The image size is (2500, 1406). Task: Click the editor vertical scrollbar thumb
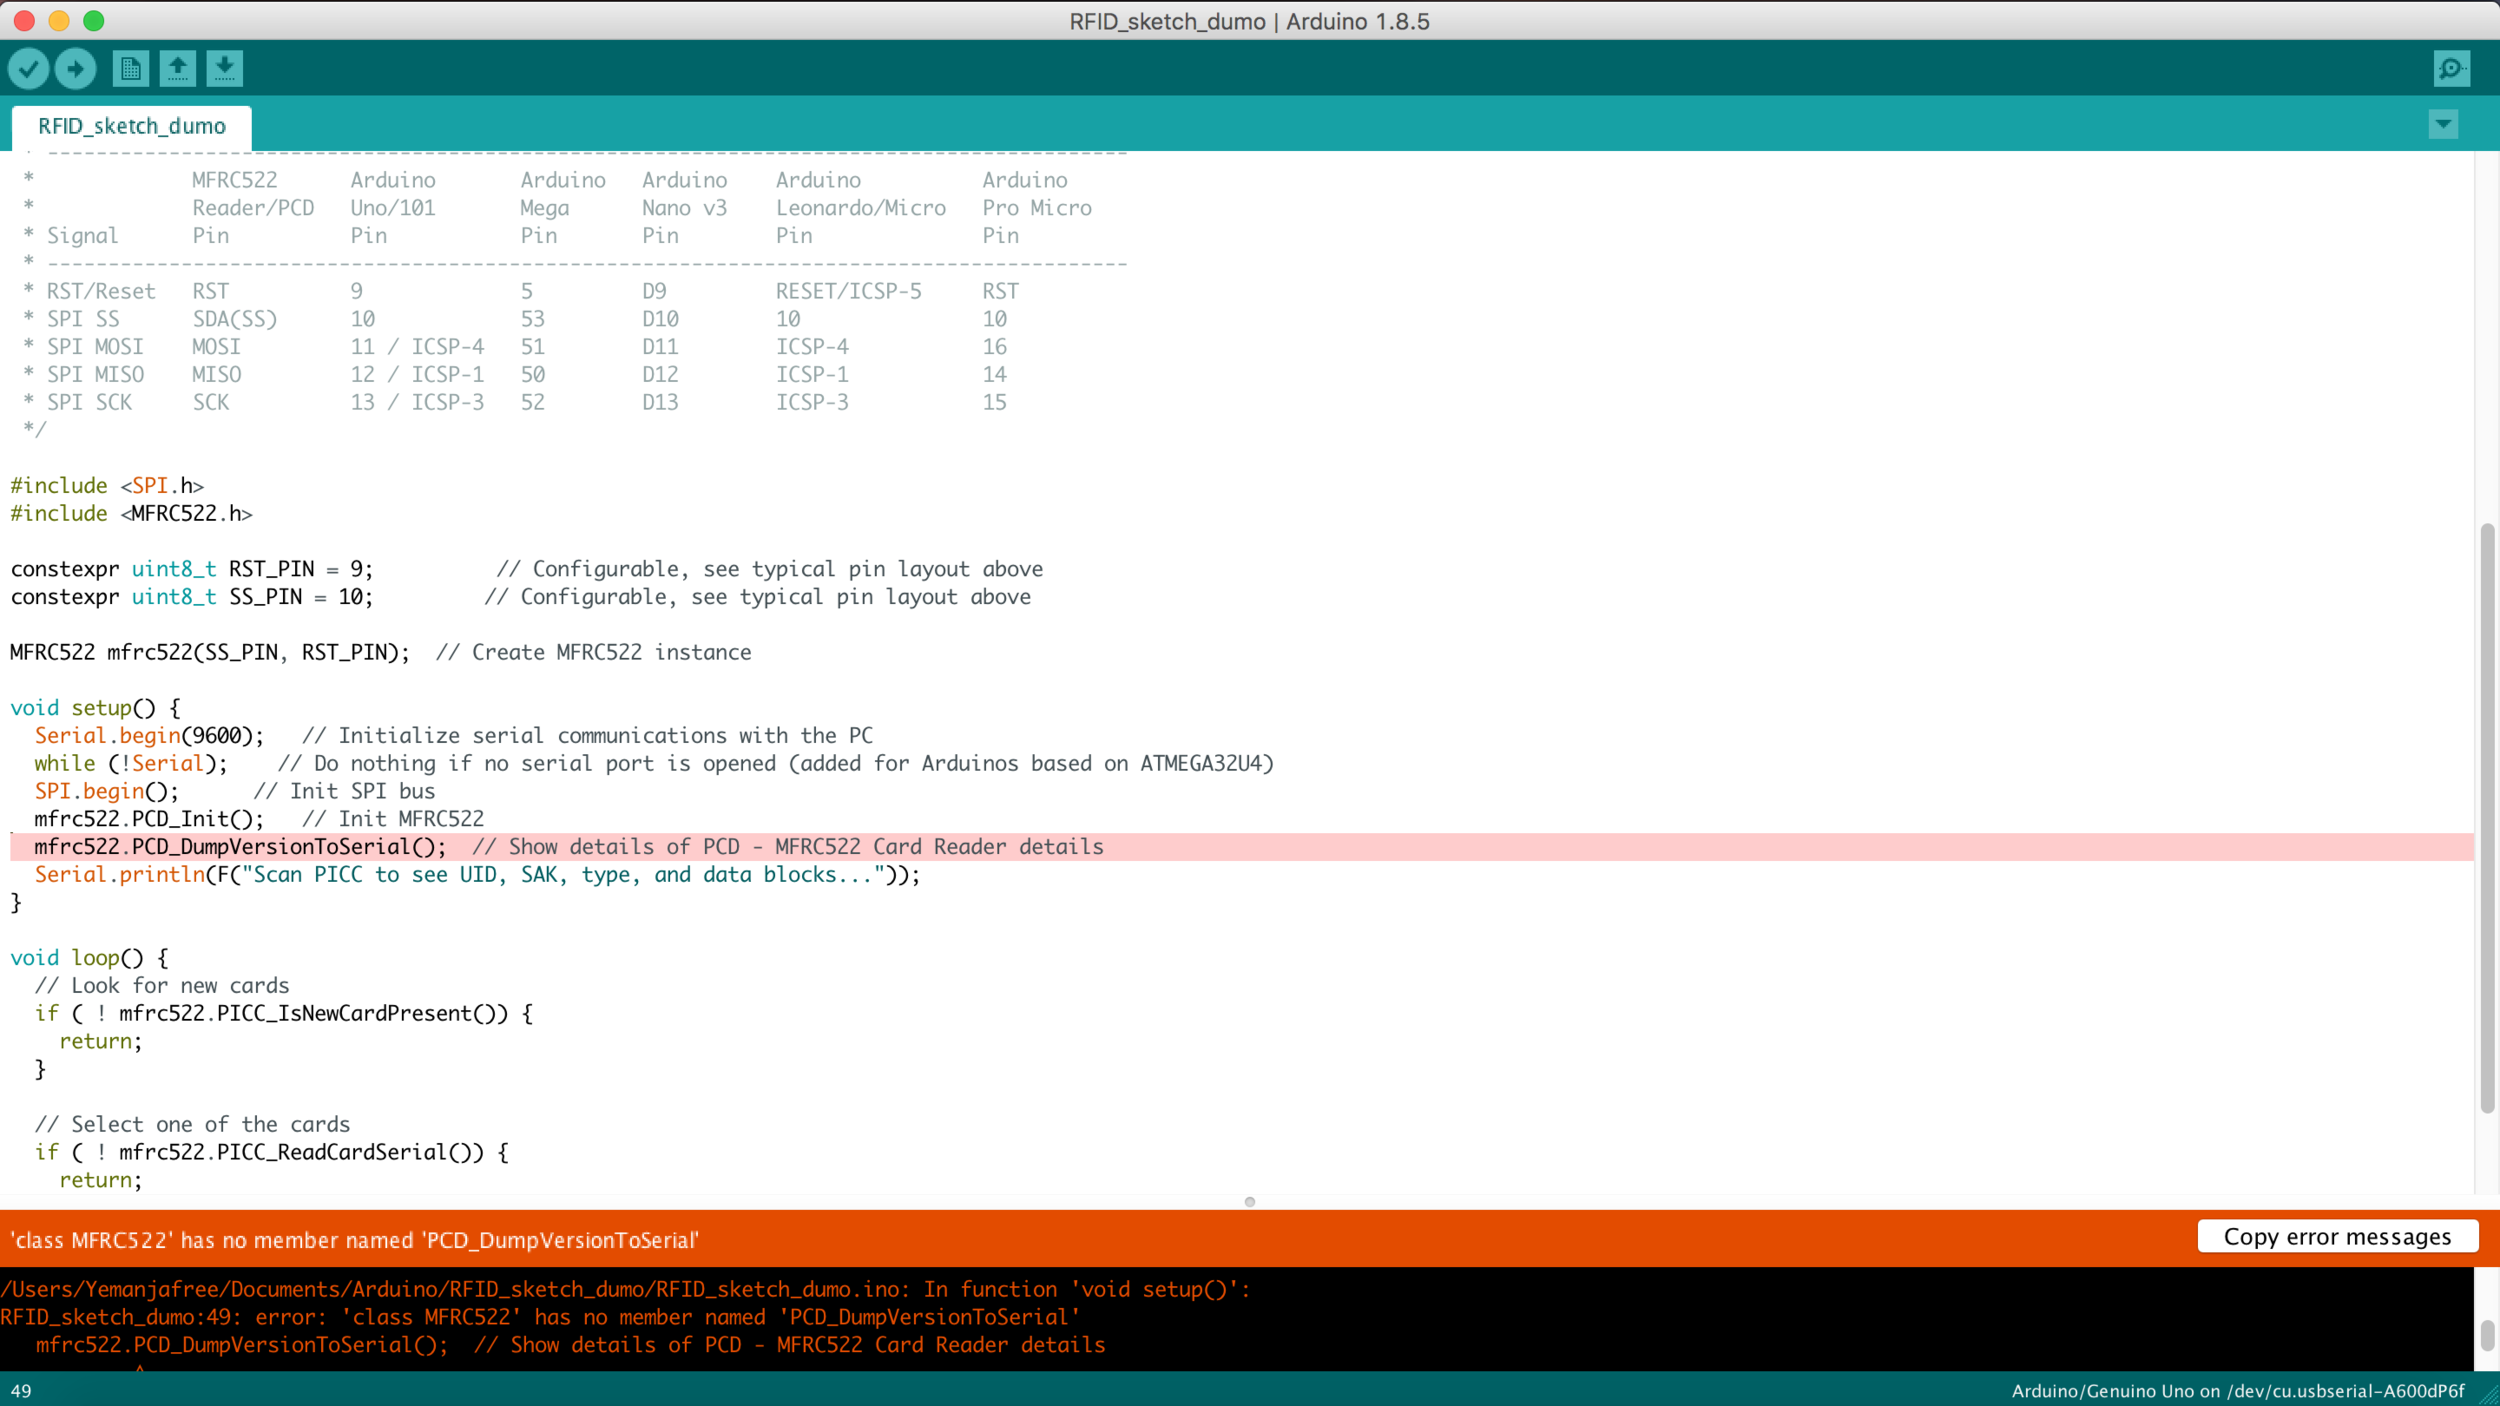point(2487,815)
